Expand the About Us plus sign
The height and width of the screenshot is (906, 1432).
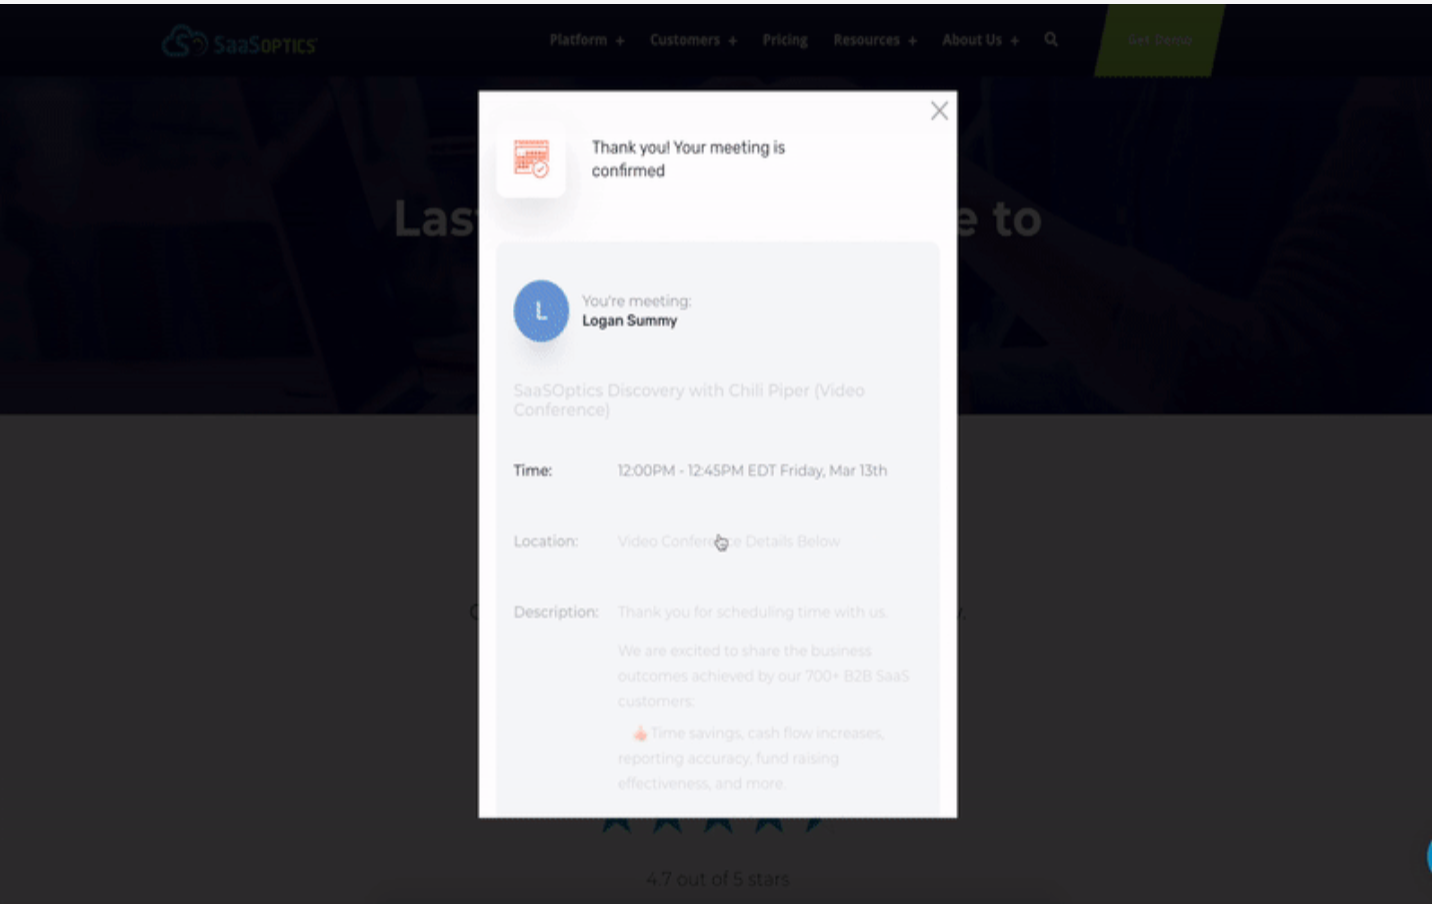pyautogui.click(x=1014, y=41)
